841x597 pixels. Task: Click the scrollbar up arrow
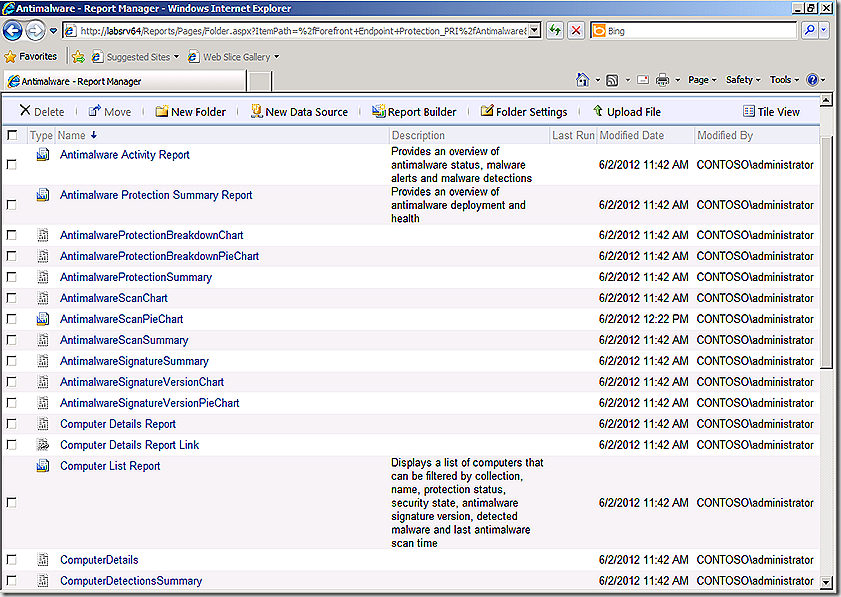click(x=826, y=100)
